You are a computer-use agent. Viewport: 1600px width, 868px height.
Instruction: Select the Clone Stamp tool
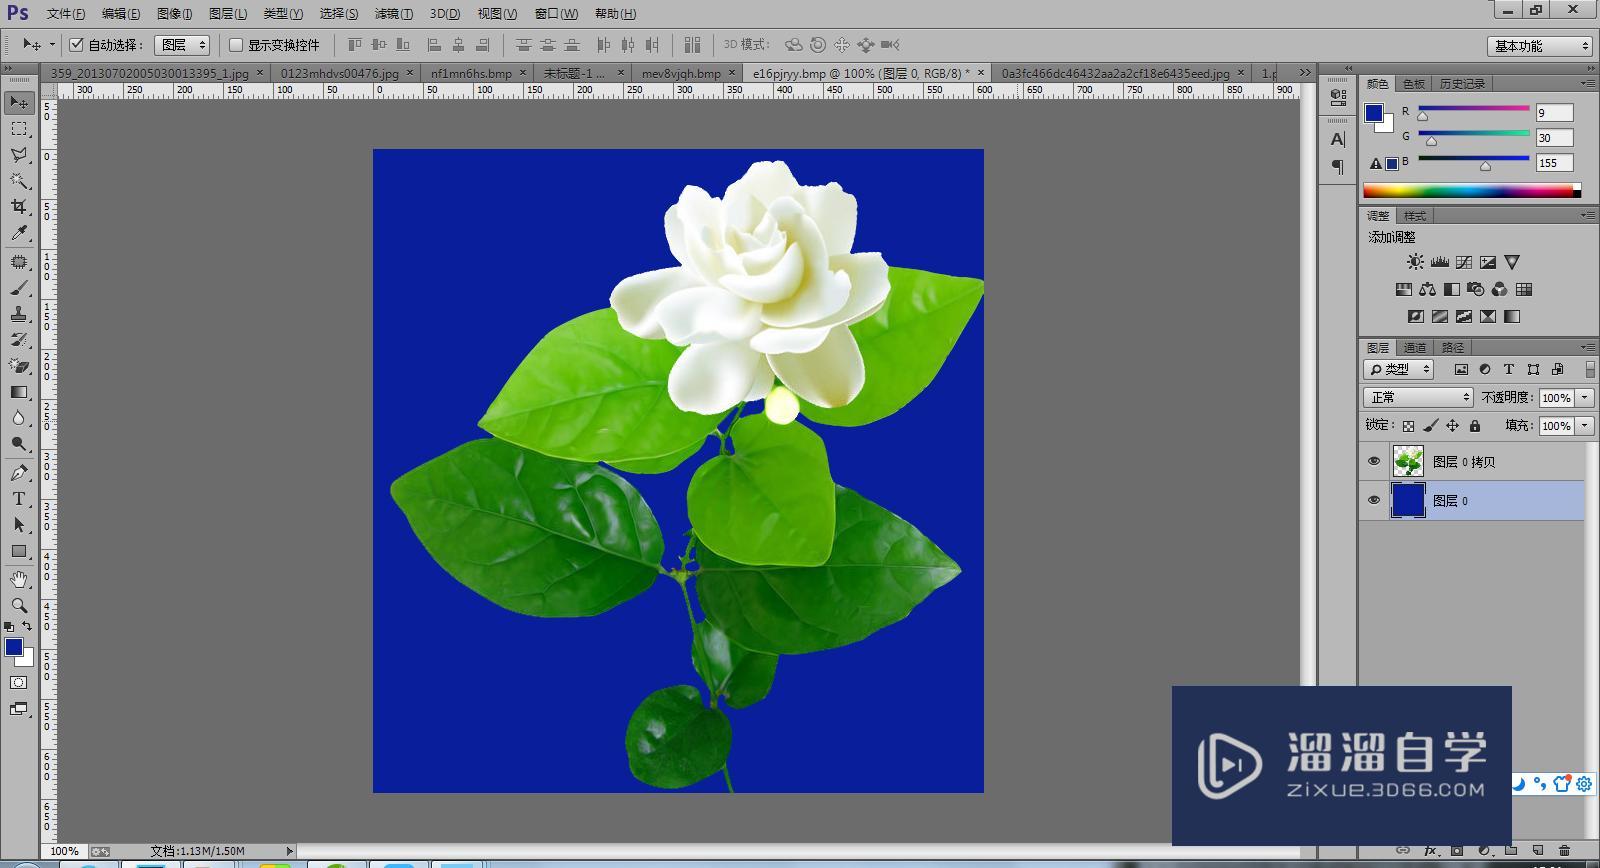pos(18,314)
